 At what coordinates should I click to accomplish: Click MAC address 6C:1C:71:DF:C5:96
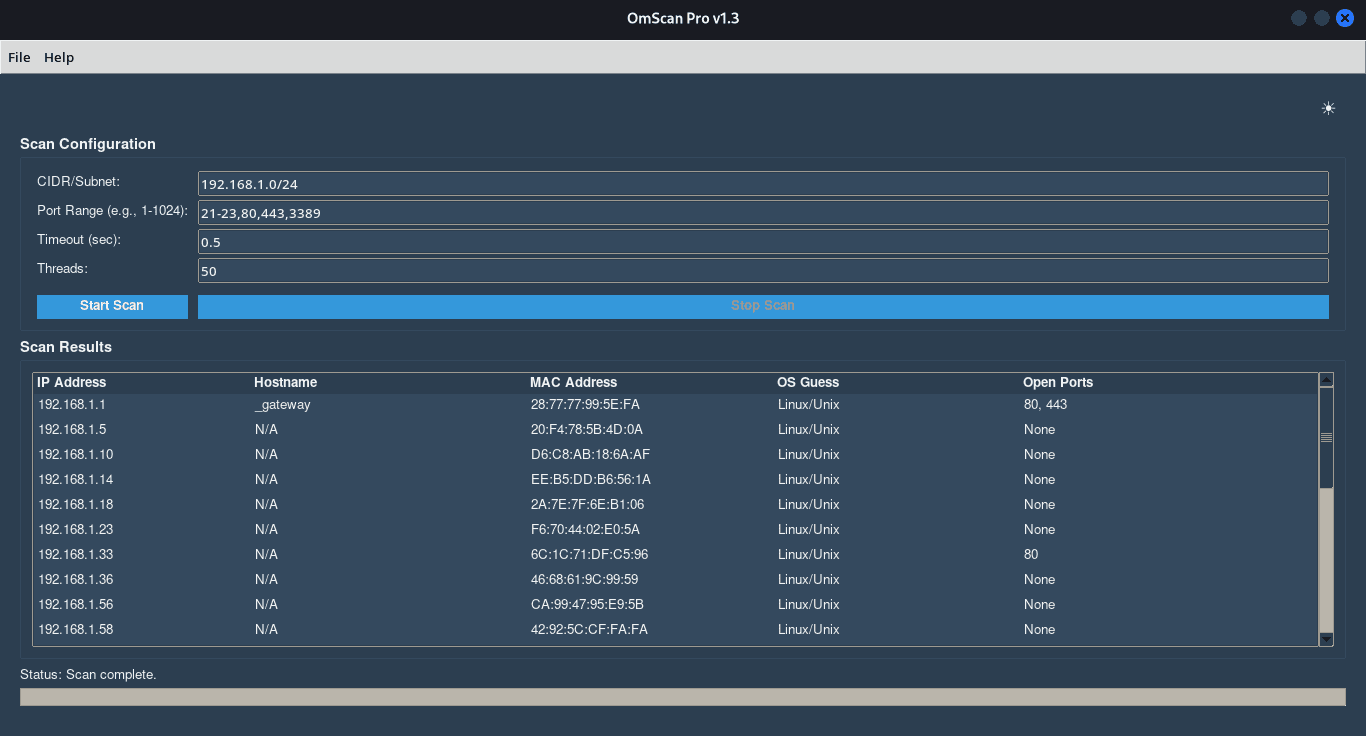coord(589,555)
